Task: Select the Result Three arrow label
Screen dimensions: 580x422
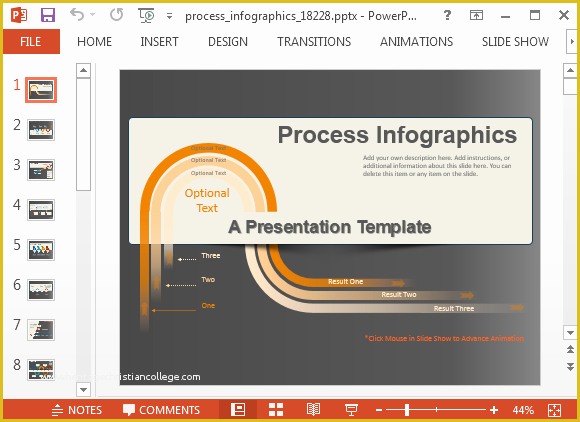Action: pyautogui.click(x=454, y=308)
